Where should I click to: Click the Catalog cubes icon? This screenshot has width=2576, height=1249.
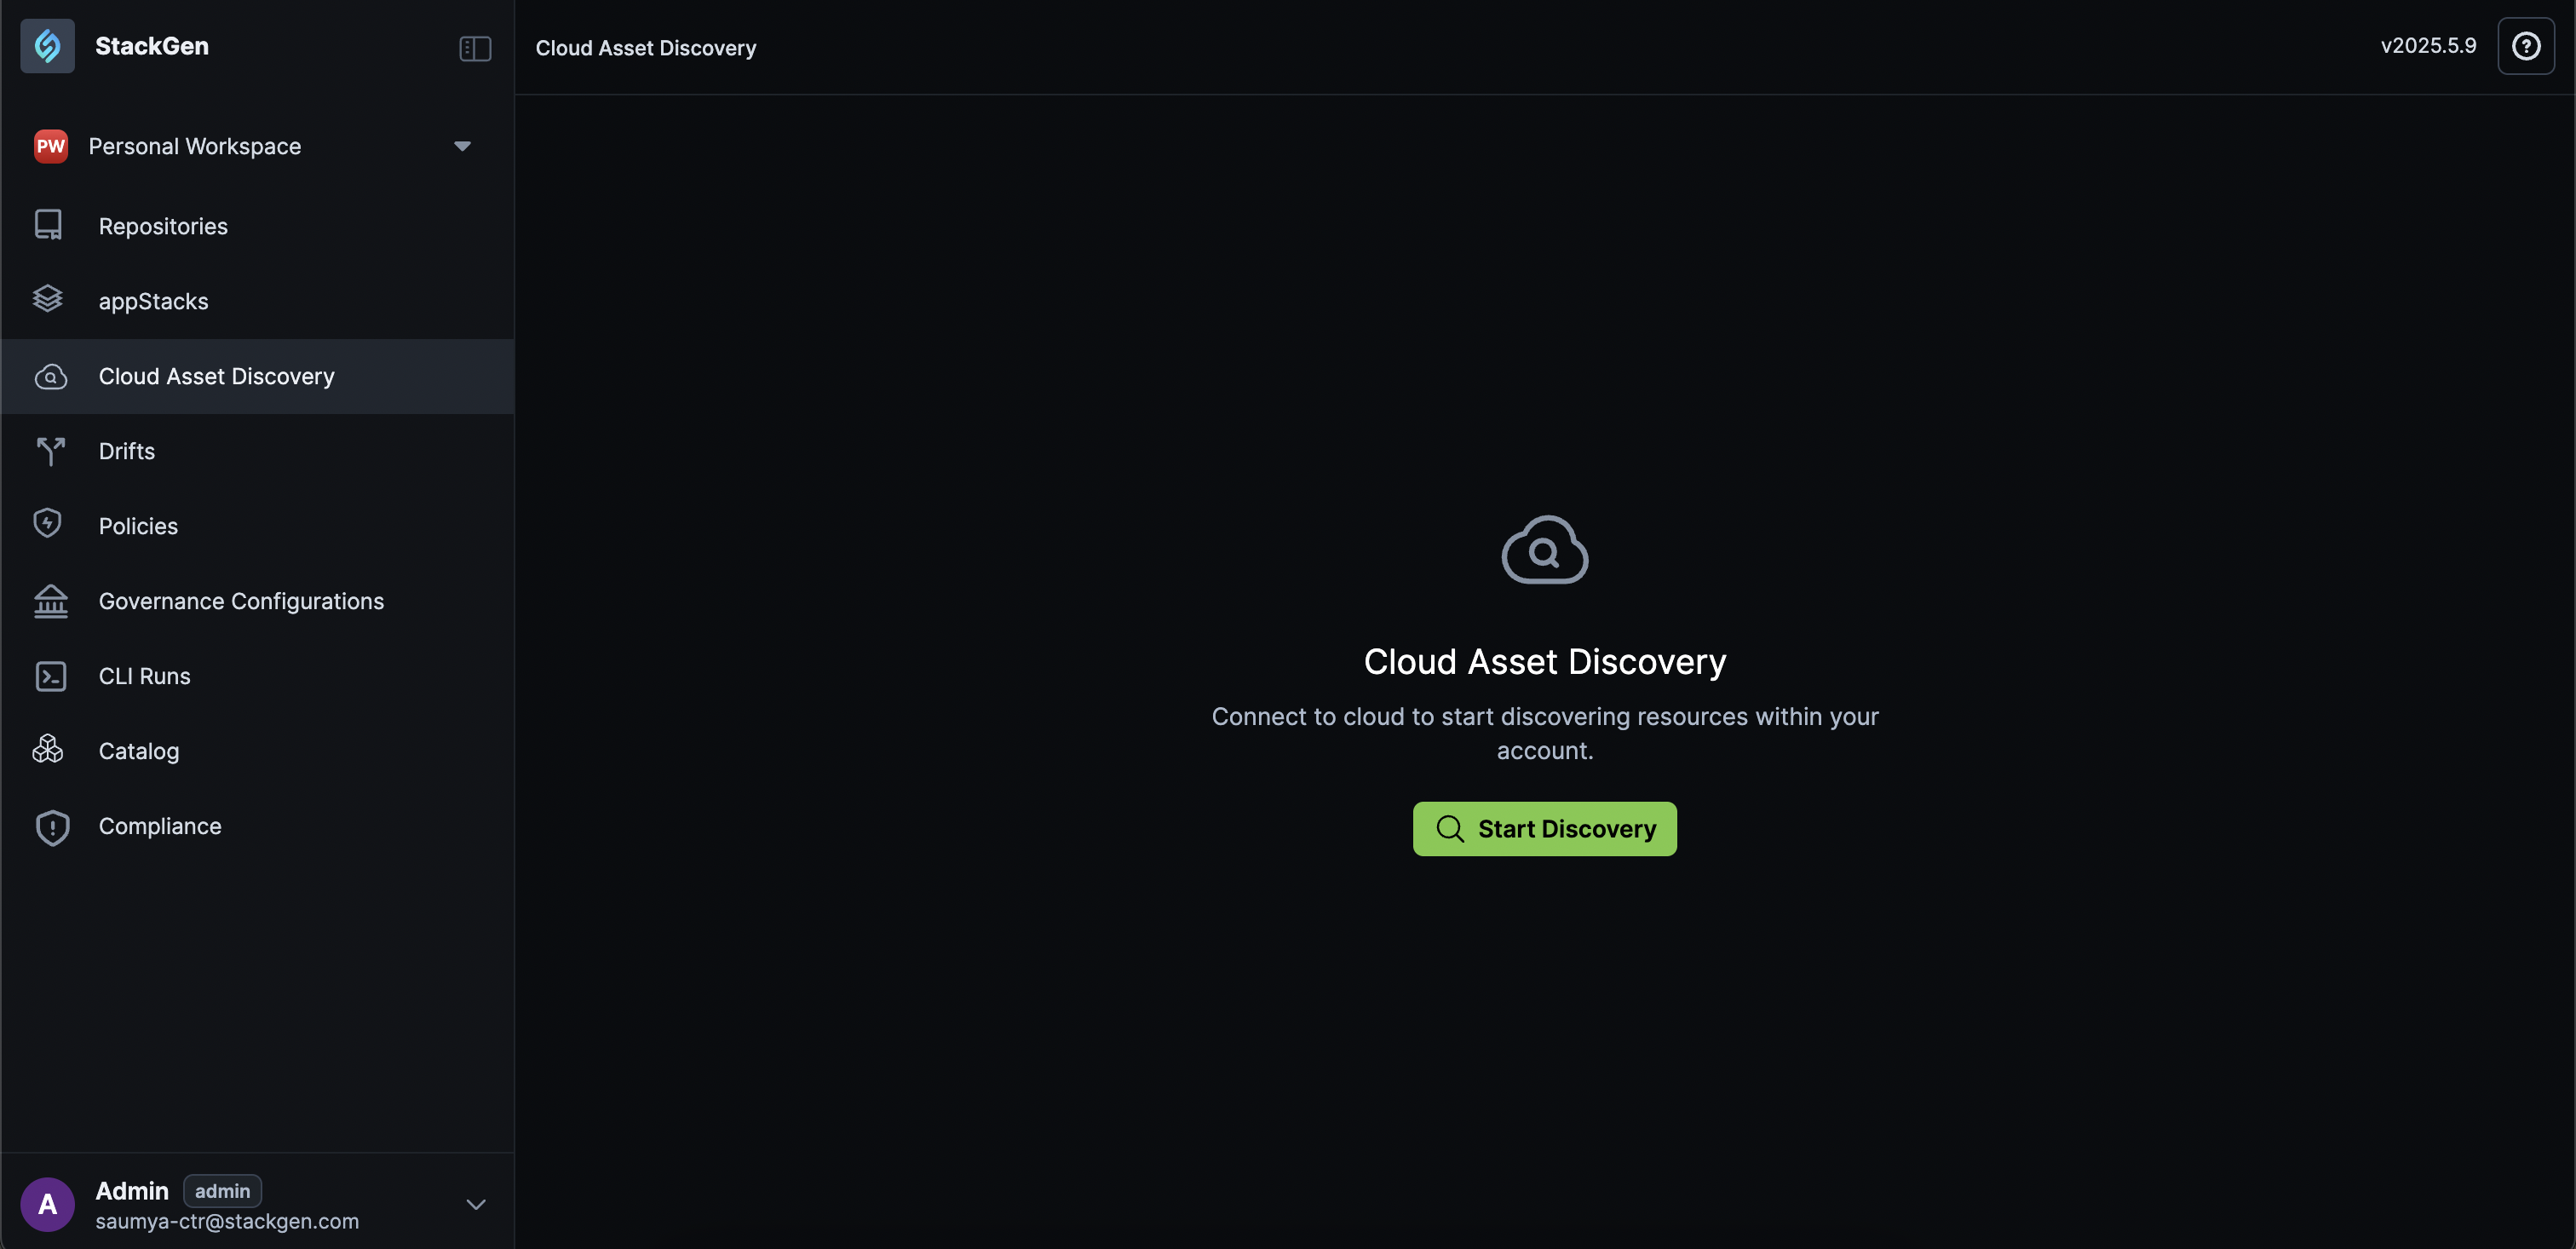[x=48, y=749]
